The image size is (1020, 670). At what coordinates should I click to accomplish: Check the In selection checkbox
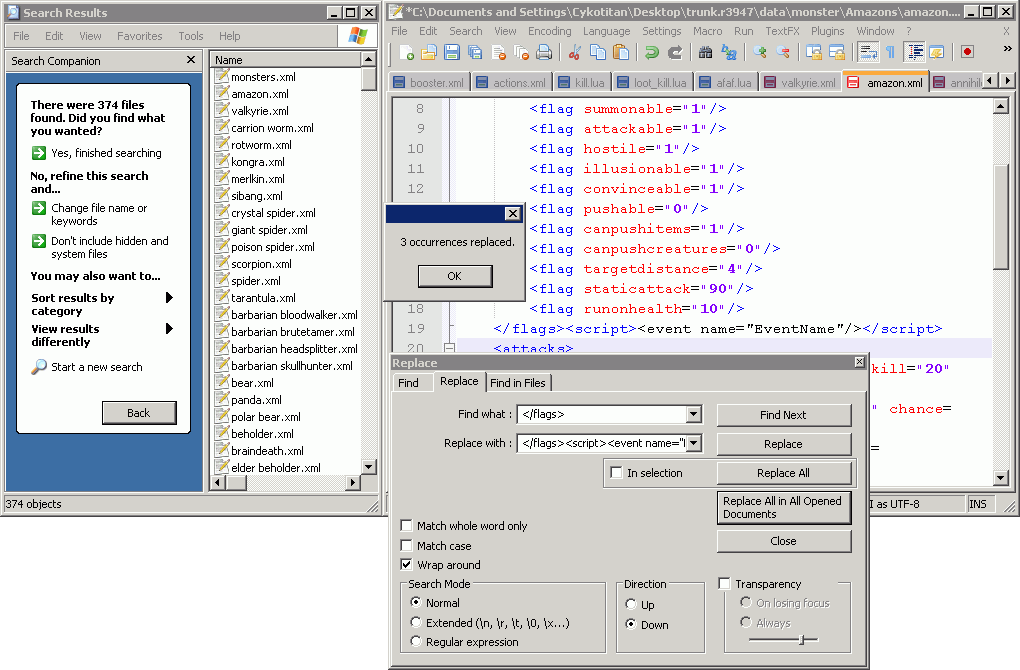click(x=616, y=473)
